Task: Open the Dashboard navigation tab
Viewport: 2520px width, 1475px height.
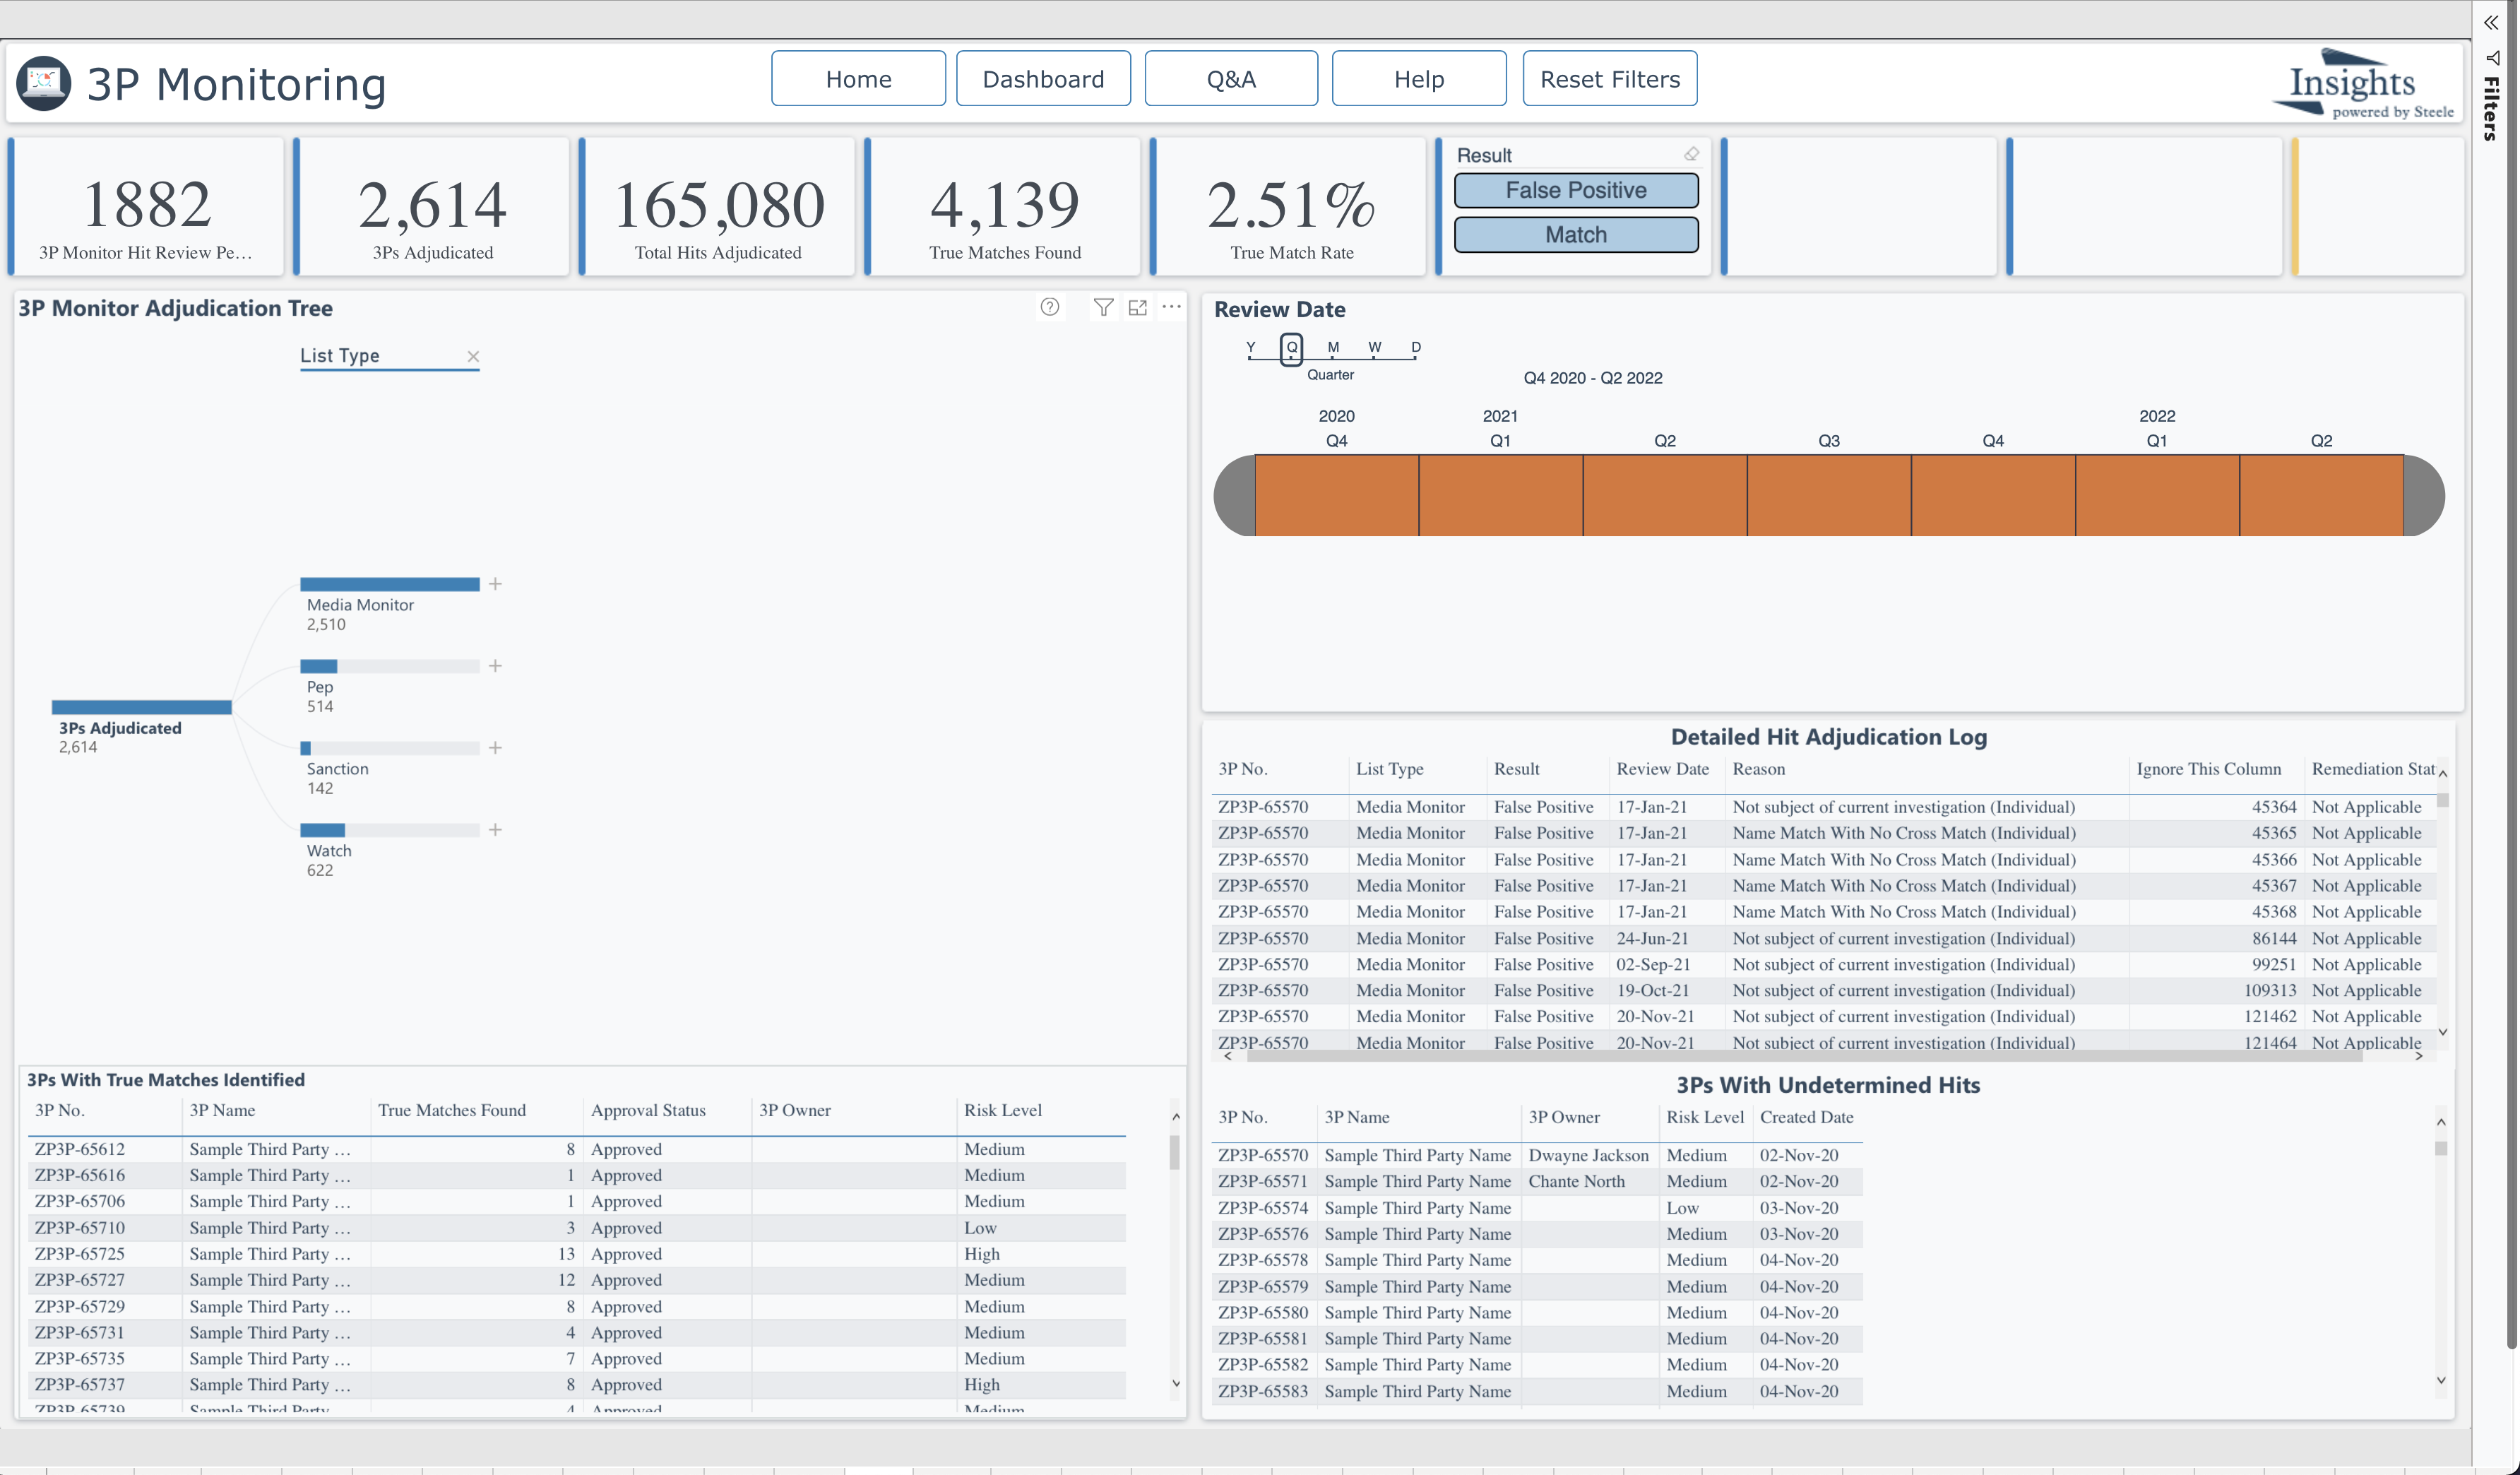Action: [1043, 79]
